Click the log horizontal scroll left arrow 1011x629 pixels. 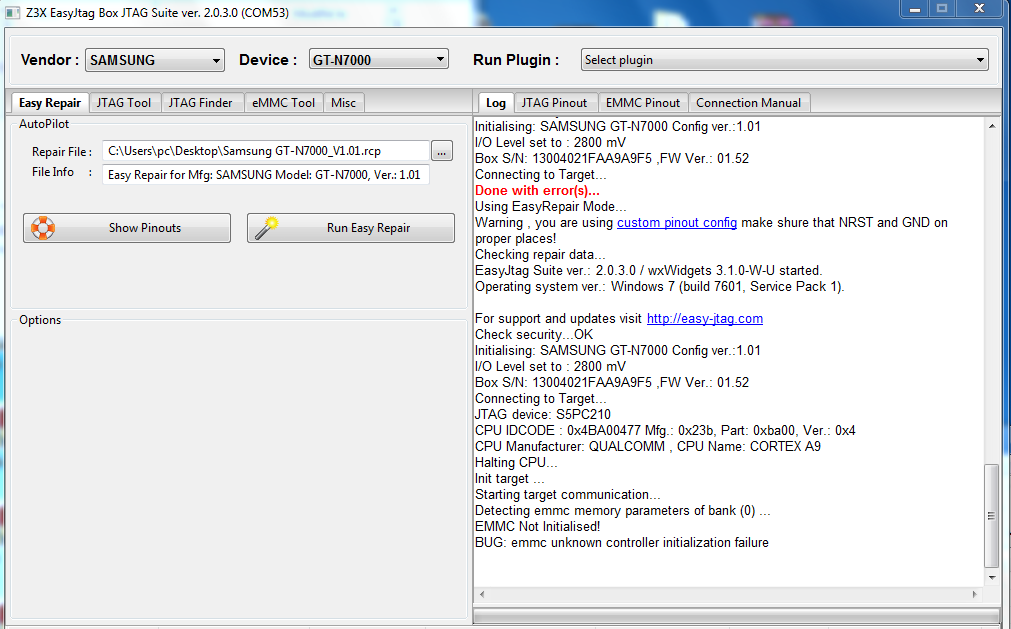482,594
